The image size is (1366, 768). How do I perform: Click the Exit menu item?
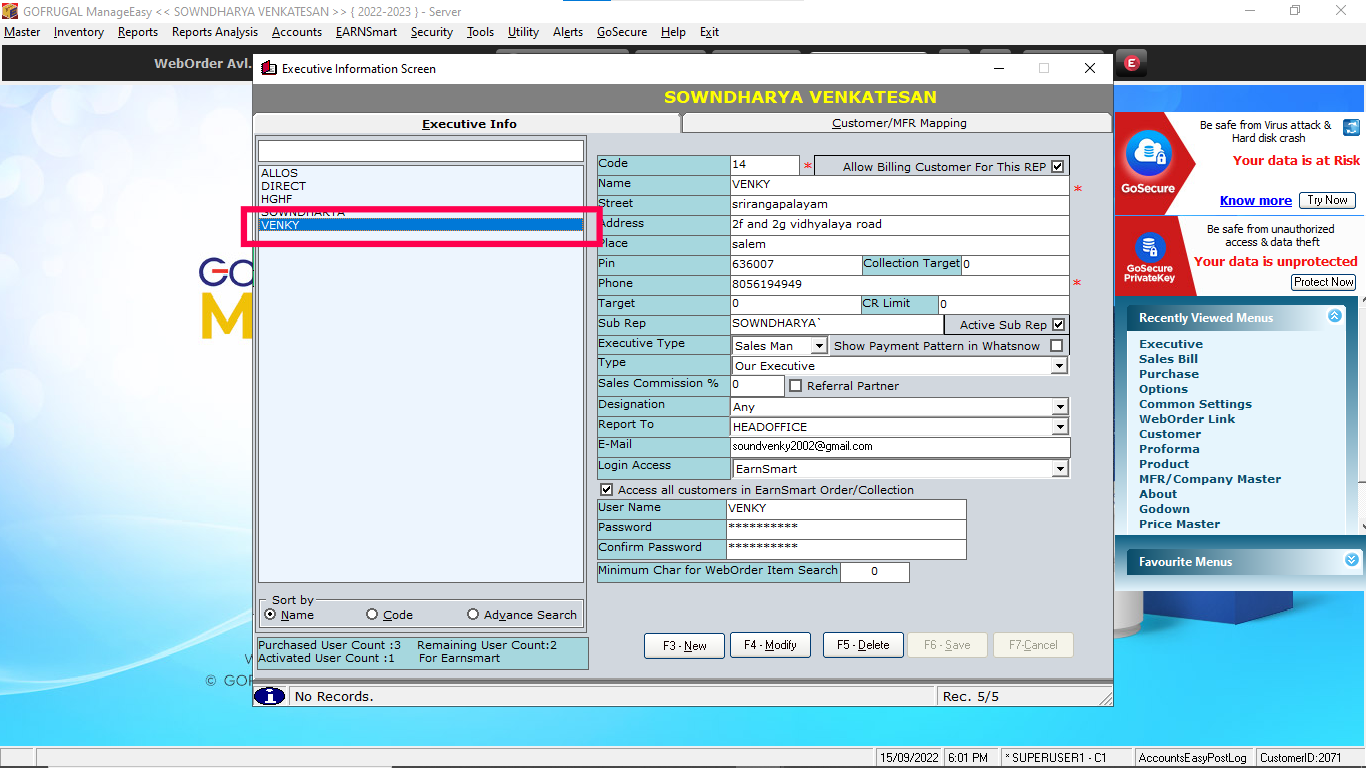point(709,32)
